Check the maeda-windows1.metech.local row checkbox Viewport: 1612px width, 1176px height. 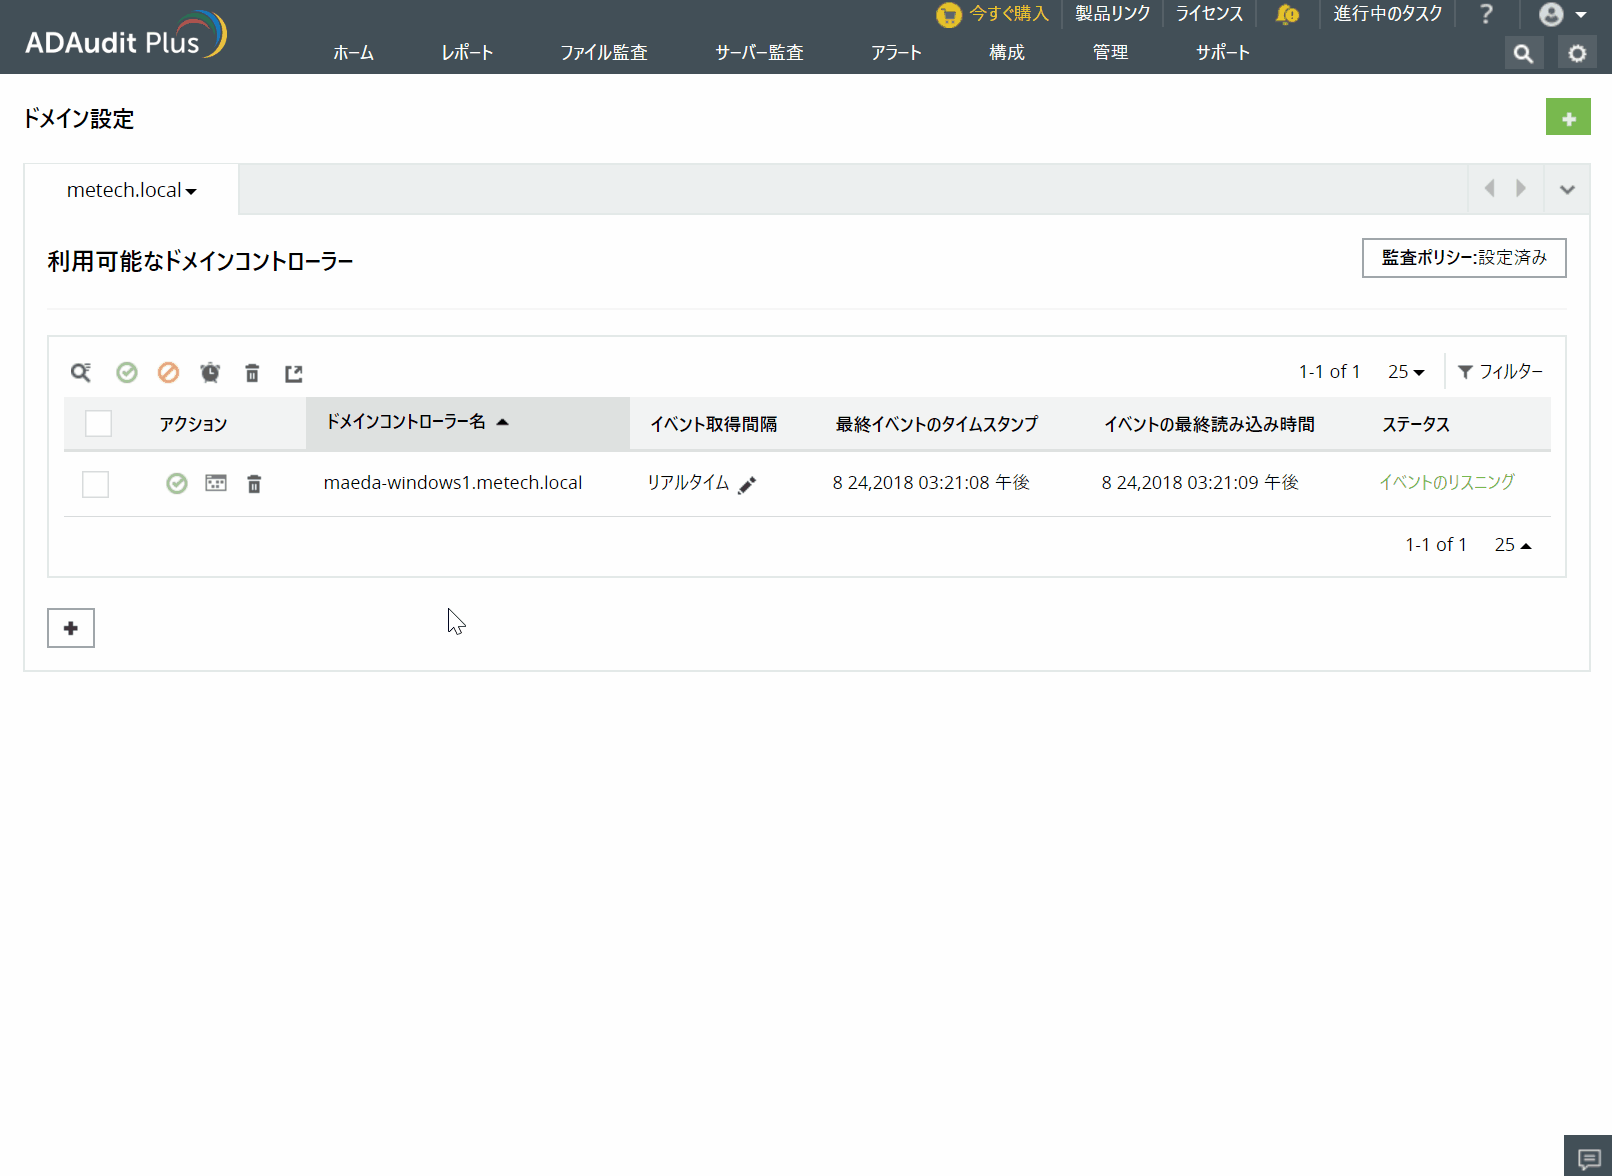click(96, 484)
